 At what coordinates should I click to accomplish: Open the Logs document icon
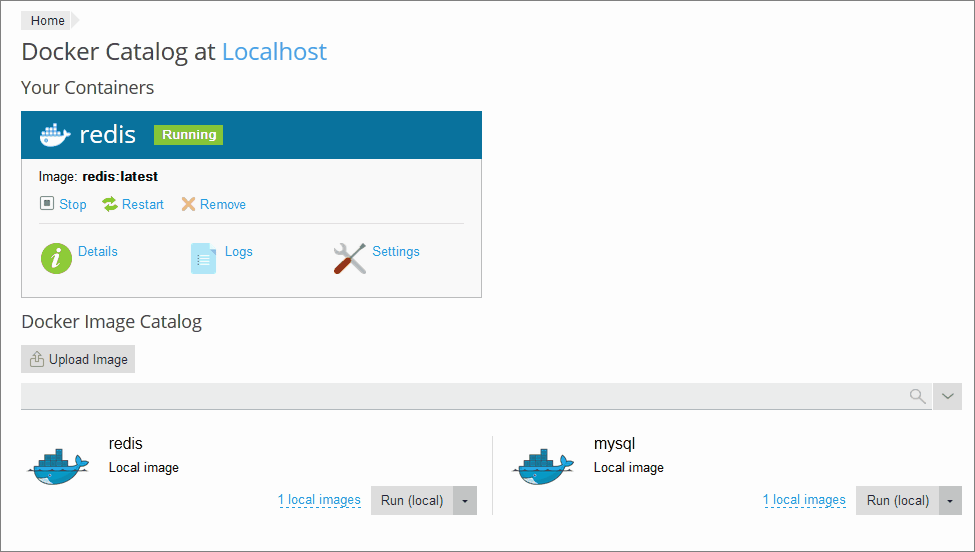point(203,257)
